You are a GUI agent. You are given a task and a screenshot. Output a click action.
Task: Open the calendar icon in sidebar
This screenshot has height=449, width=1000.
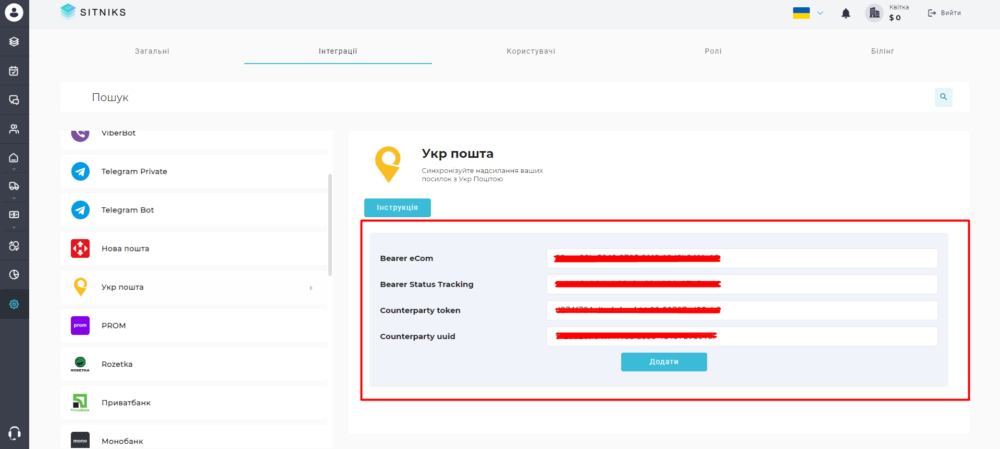click(x=14, y=71)
